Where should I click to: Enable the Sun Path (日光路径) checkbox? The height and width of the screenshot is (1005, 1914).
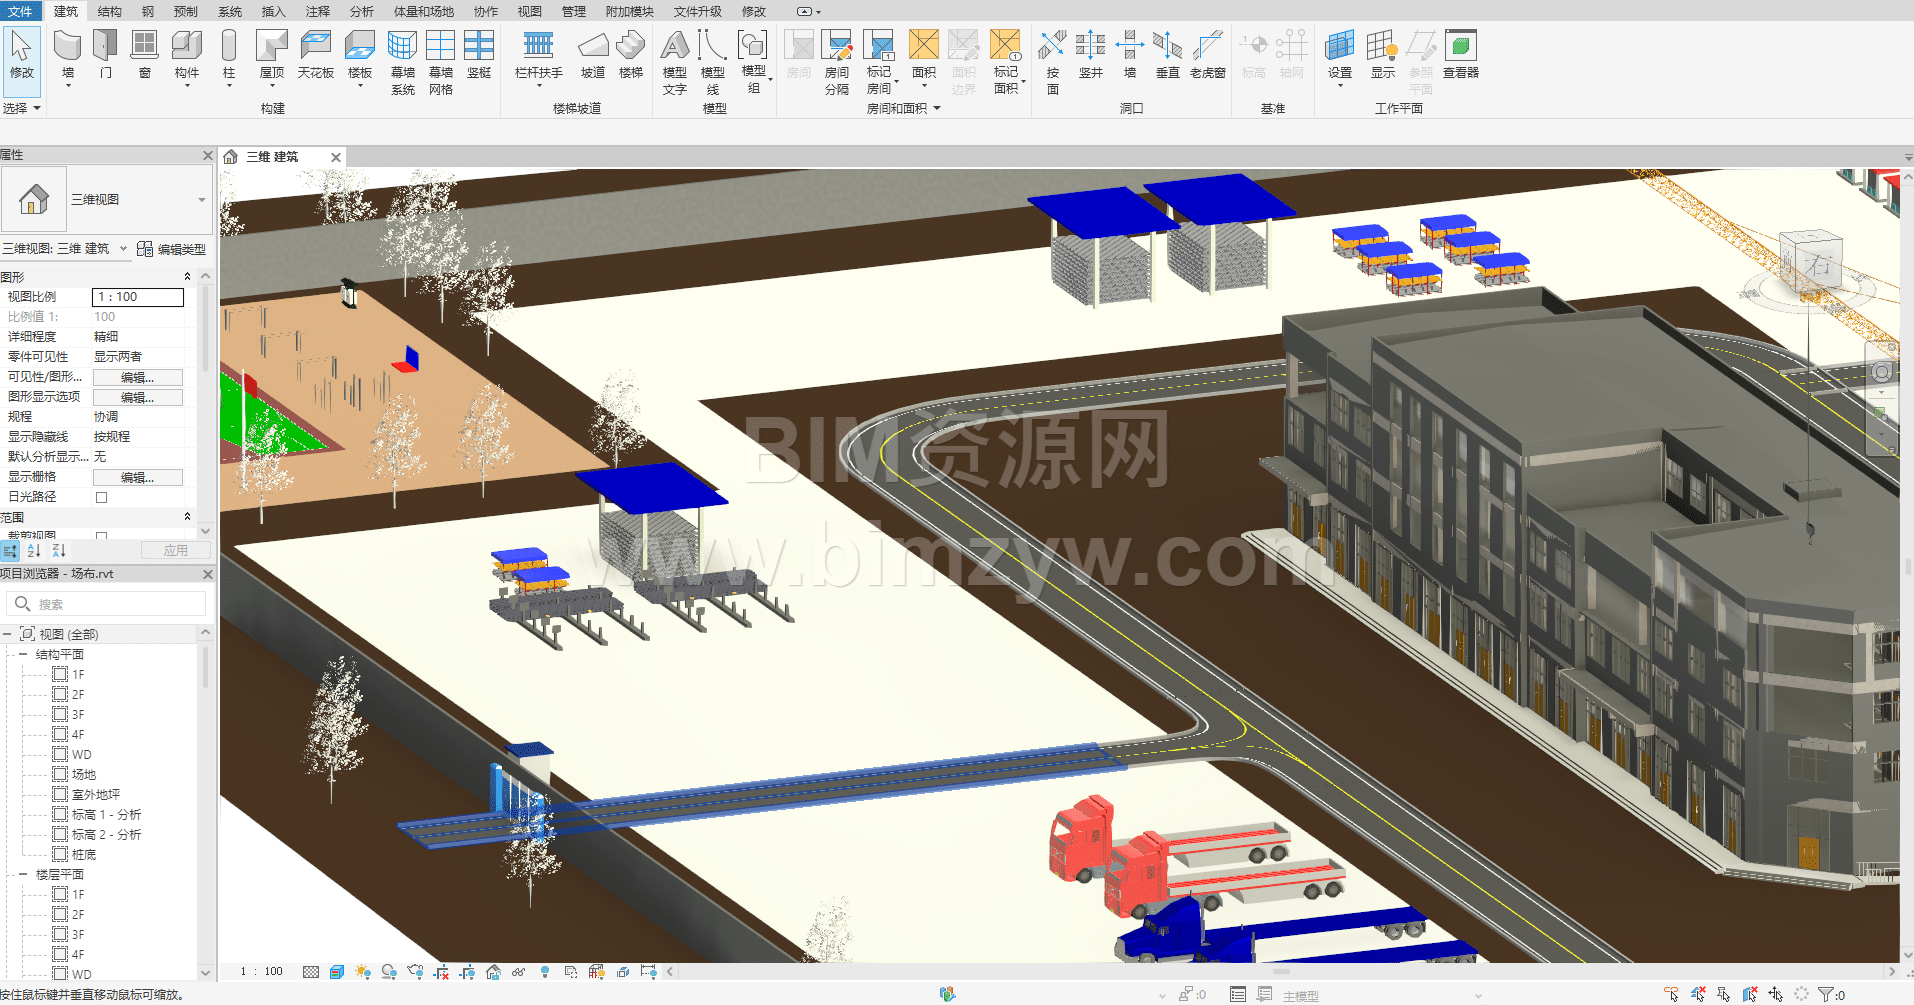pyautogui.click(x=101, y=497)
